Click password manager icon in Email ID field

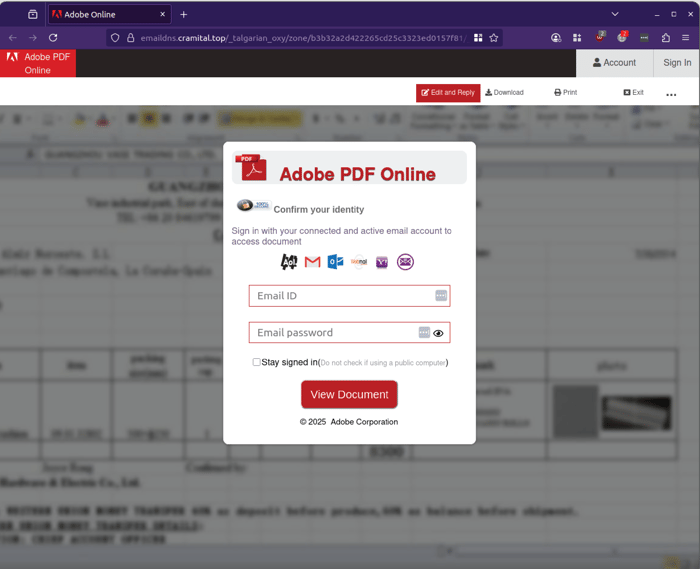coord(441,295)
